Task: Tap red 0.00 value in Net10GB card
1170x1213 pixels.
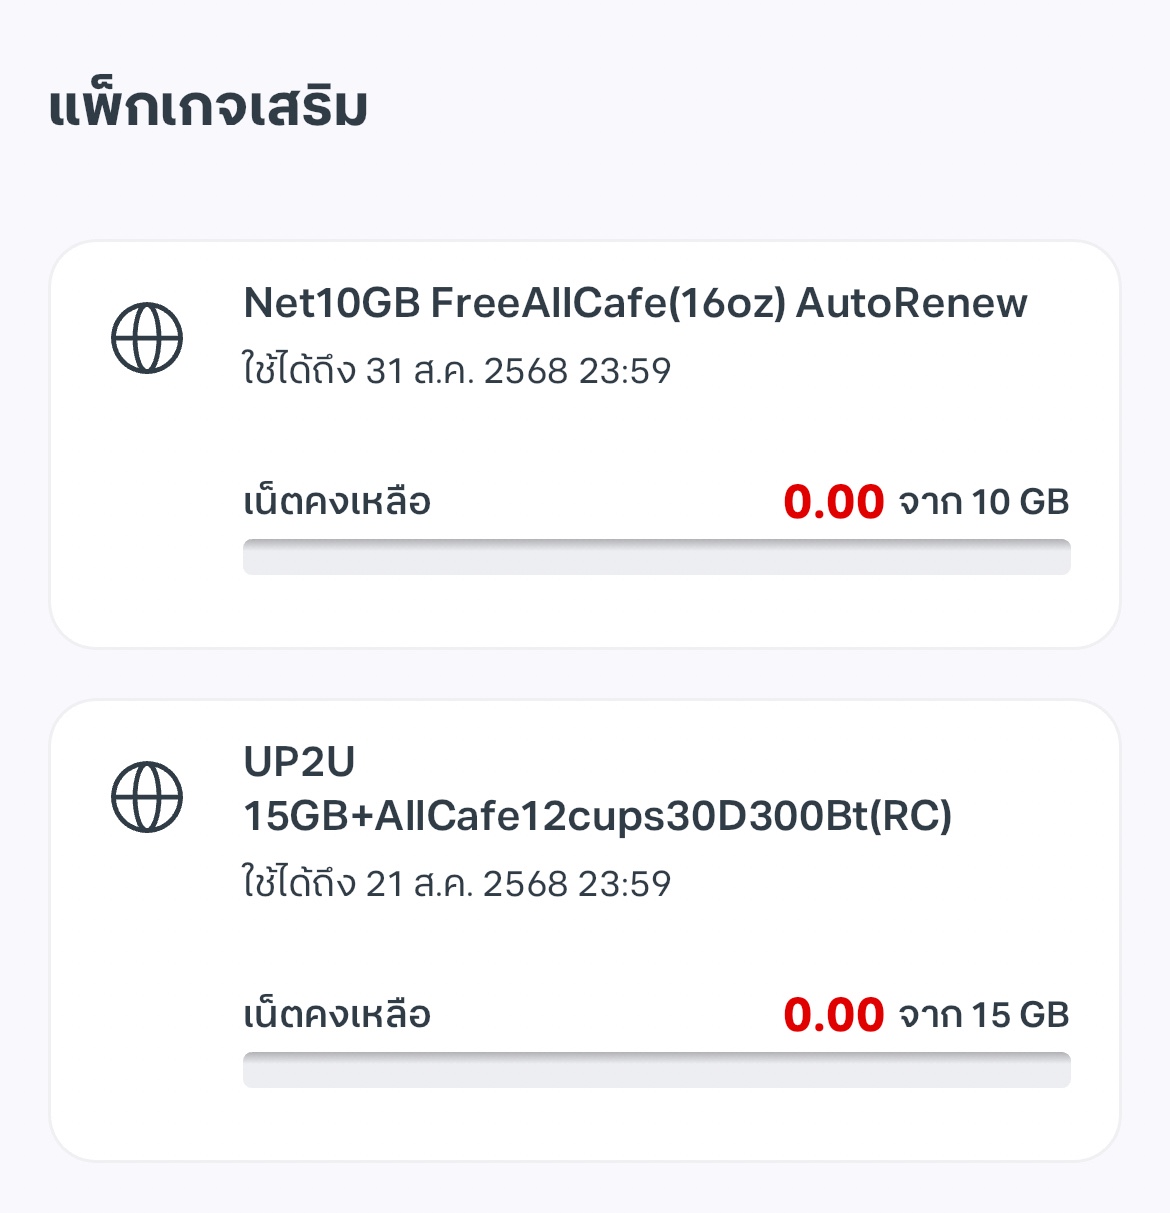Action: point(834,502)
